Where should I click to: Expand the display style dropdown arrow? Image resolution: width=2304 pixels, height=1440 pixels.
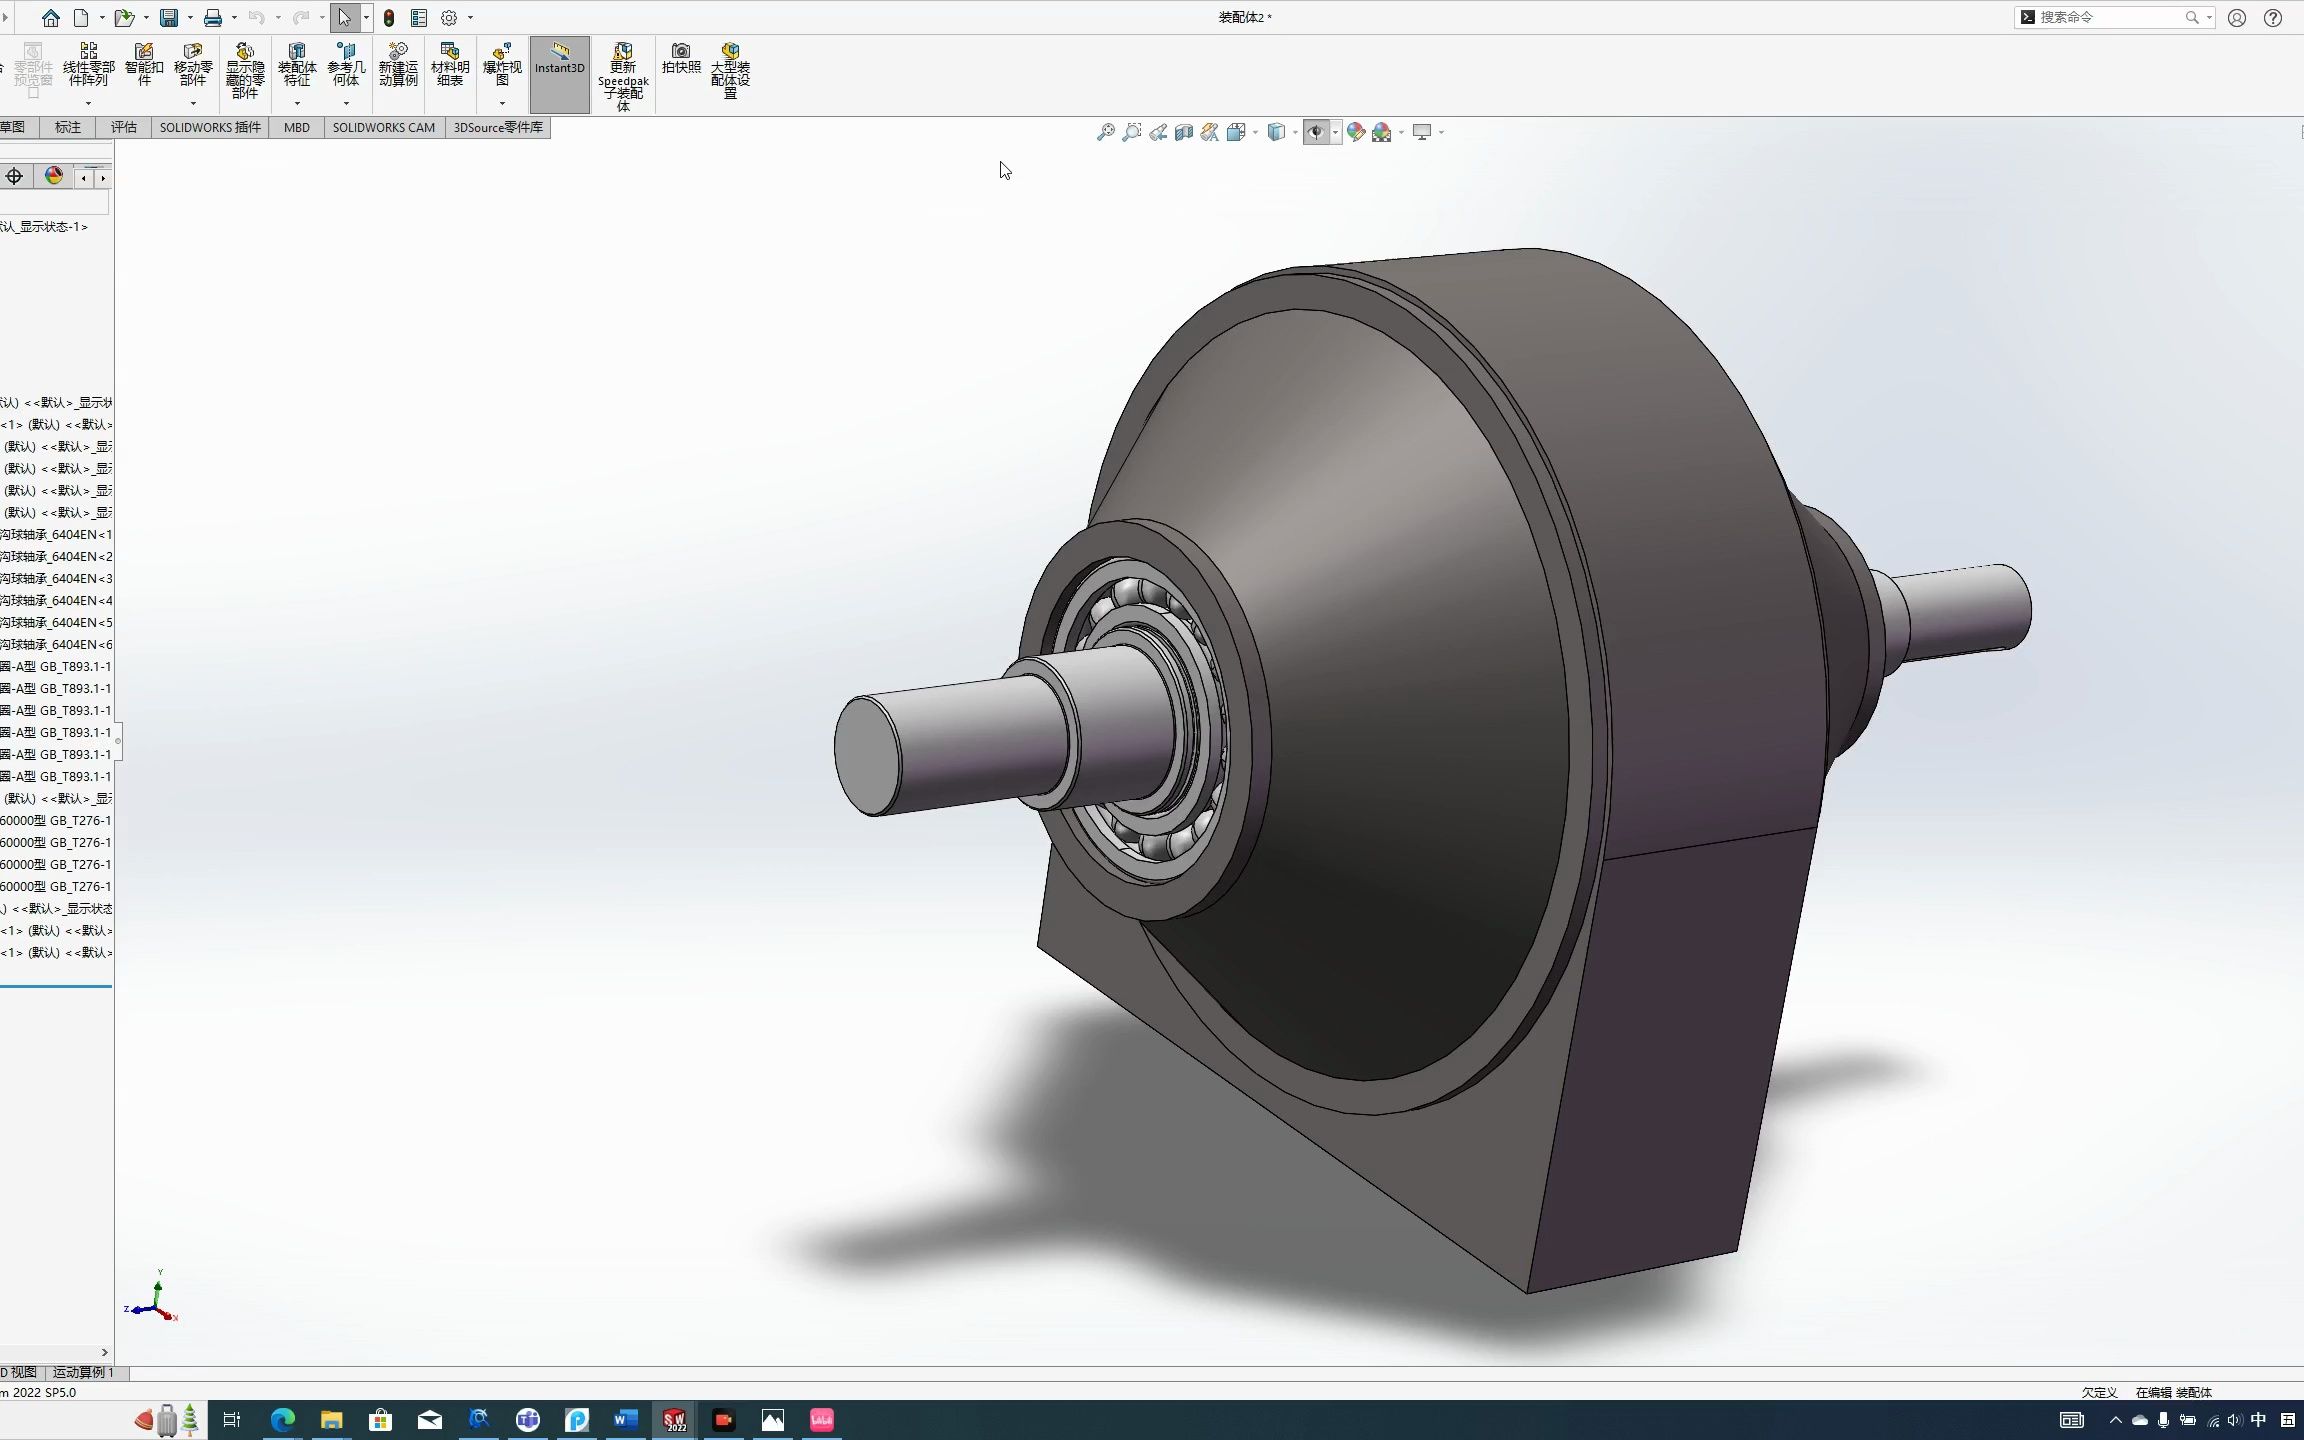[1295, 131]
